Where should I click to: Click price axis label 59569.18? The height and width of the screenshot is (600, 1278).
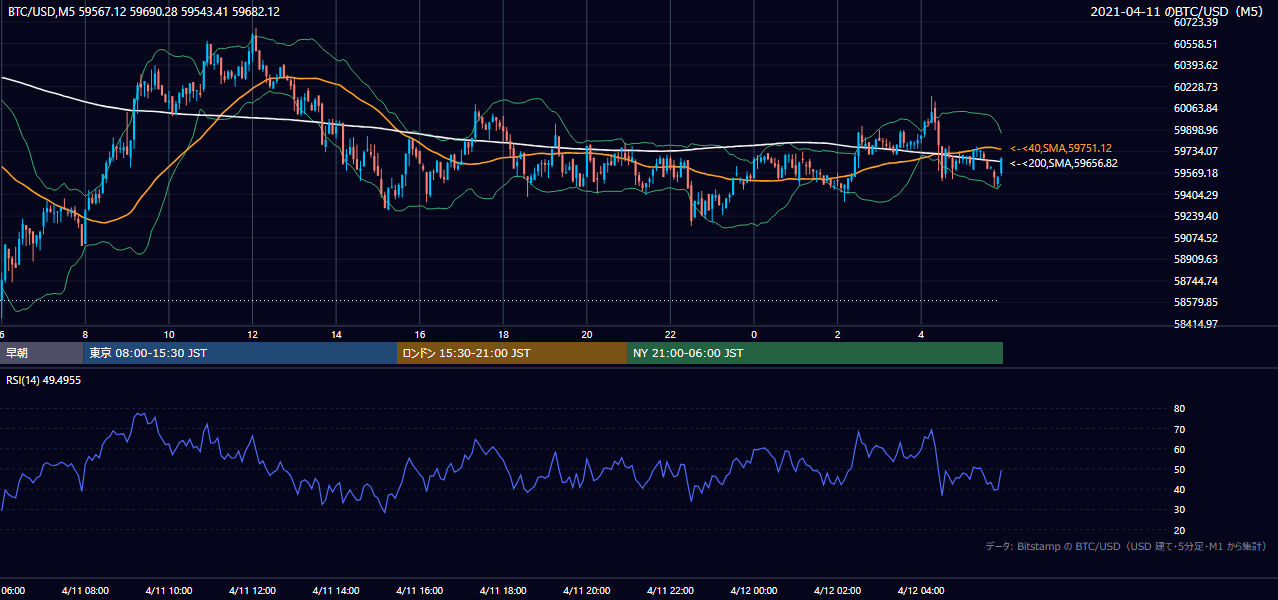pyautogui.click(x=1195, y=173)
